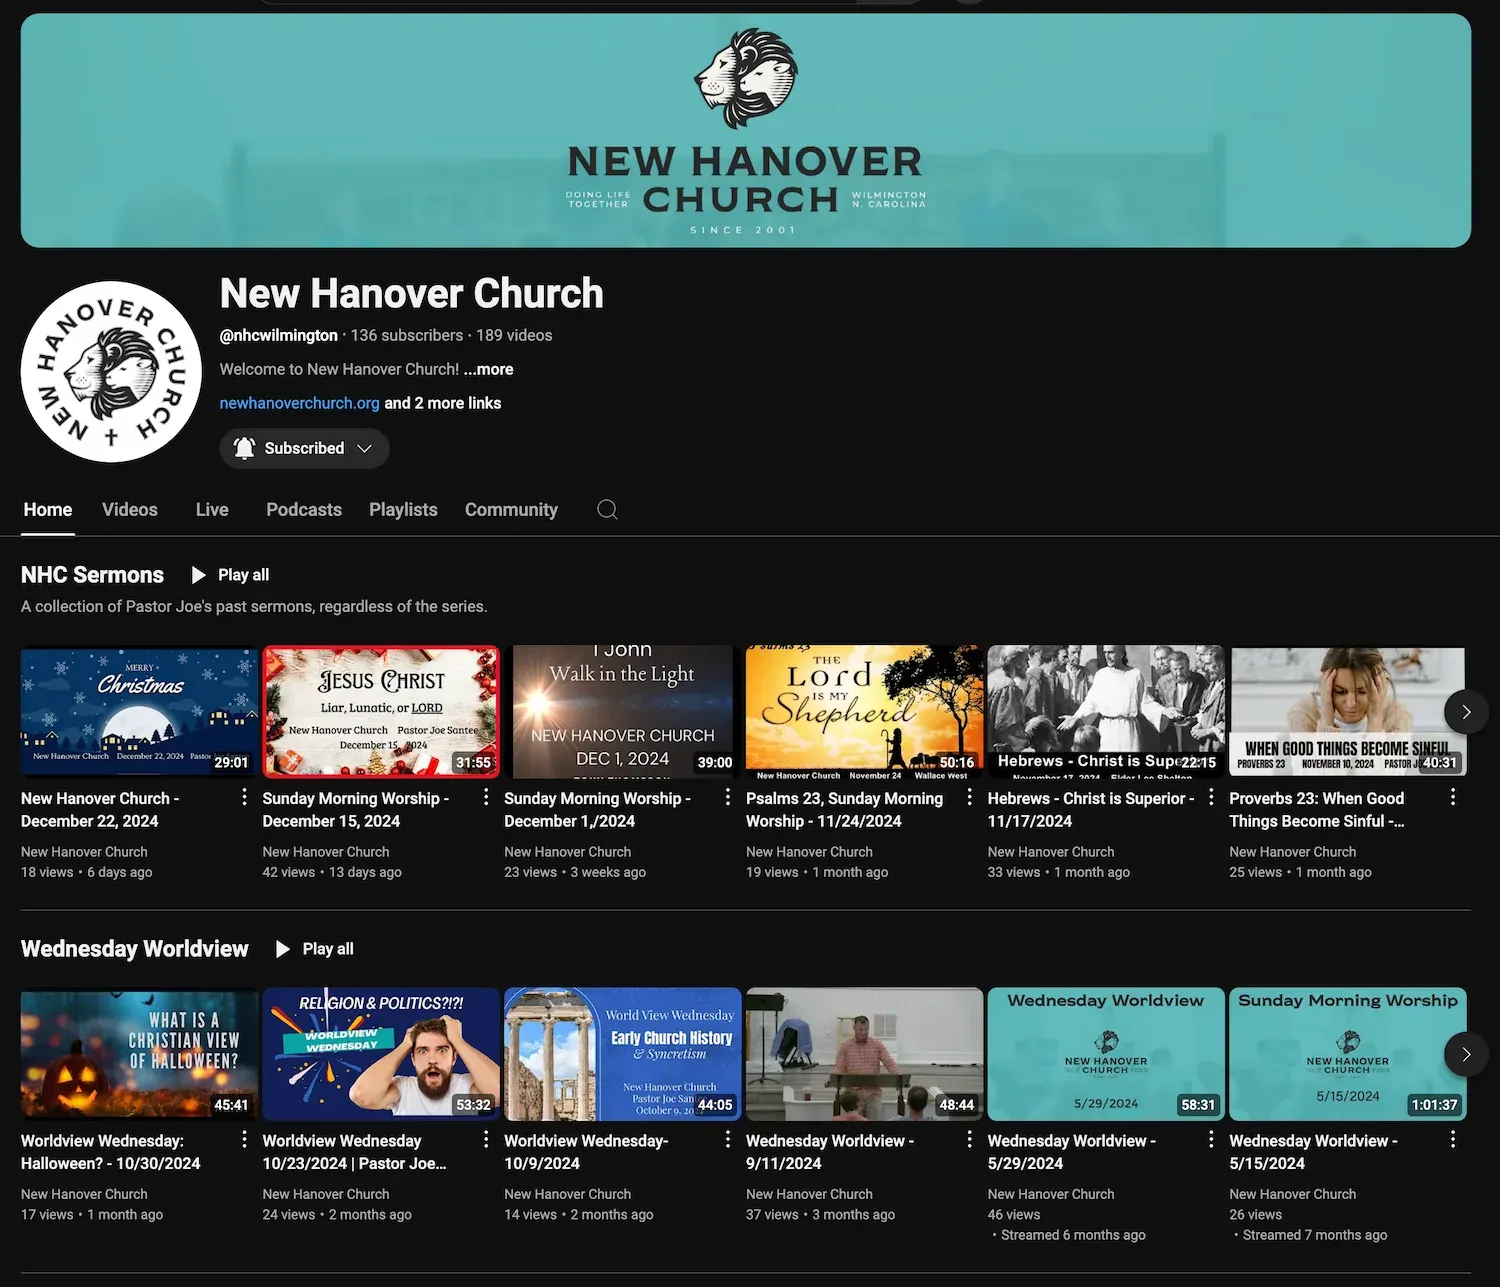Click the Play all text beside Wednesday Worldview
Screen dimensions: 1500x1287
[328, 949]
